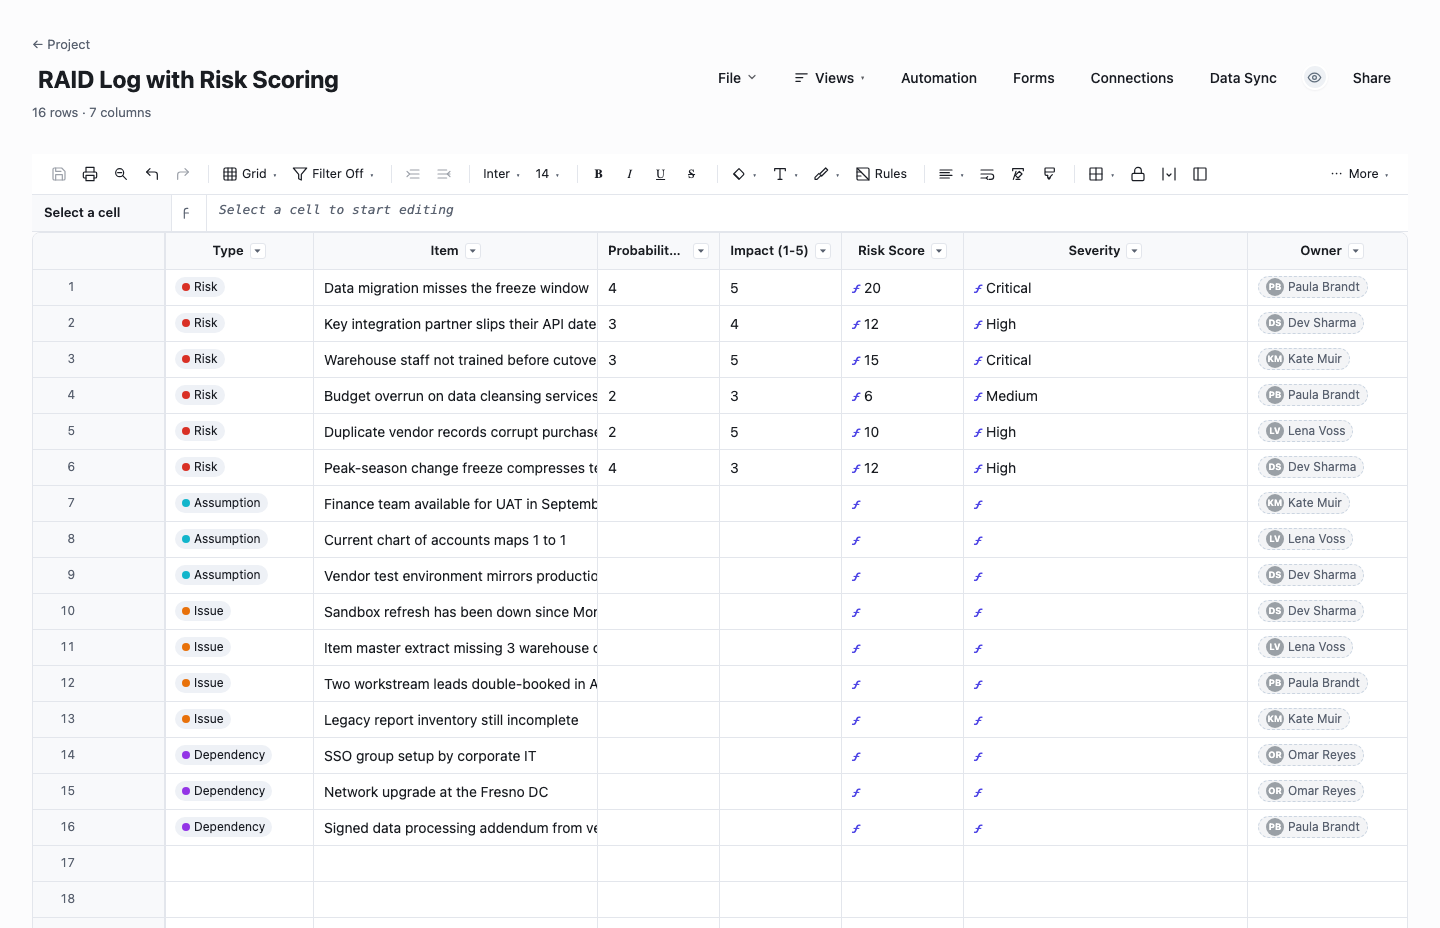The width and height of the screenshot is (1440, 928).
Task: Click the formula bar input field
Action: click(806, 211)
